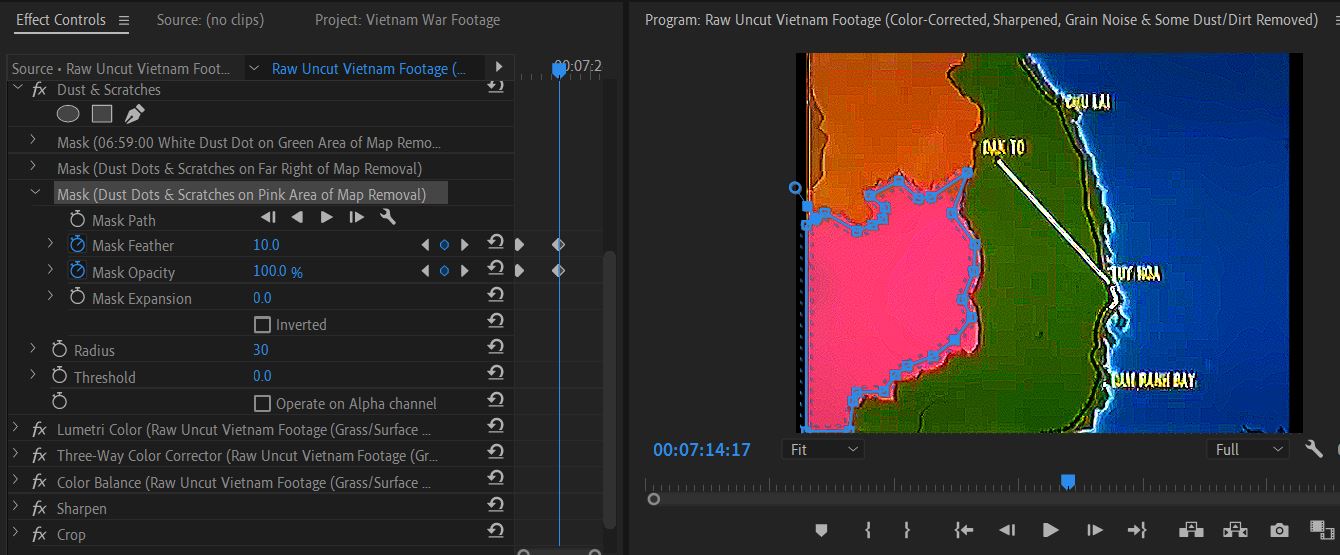
Task: Open Program Monitor settings wrench
Action: coord(1314,449)
